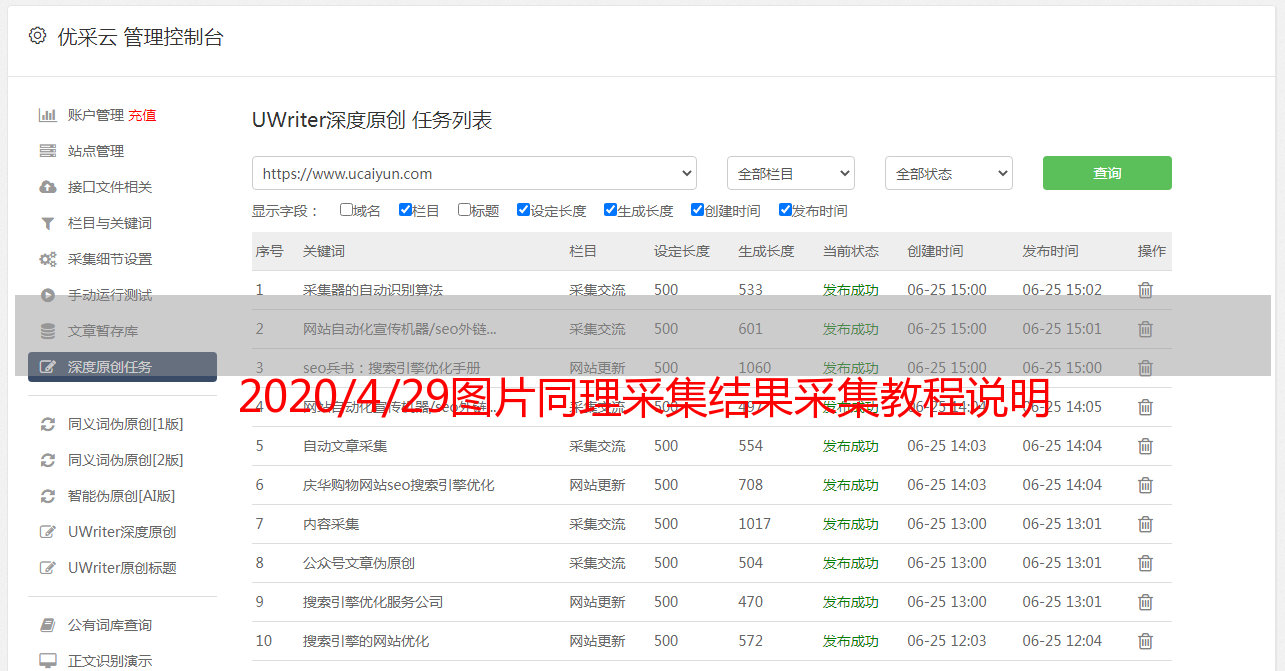Open the 全部栏目 dropdown
The height and width of the screenshot is (671, 1285).
(791, 173)
